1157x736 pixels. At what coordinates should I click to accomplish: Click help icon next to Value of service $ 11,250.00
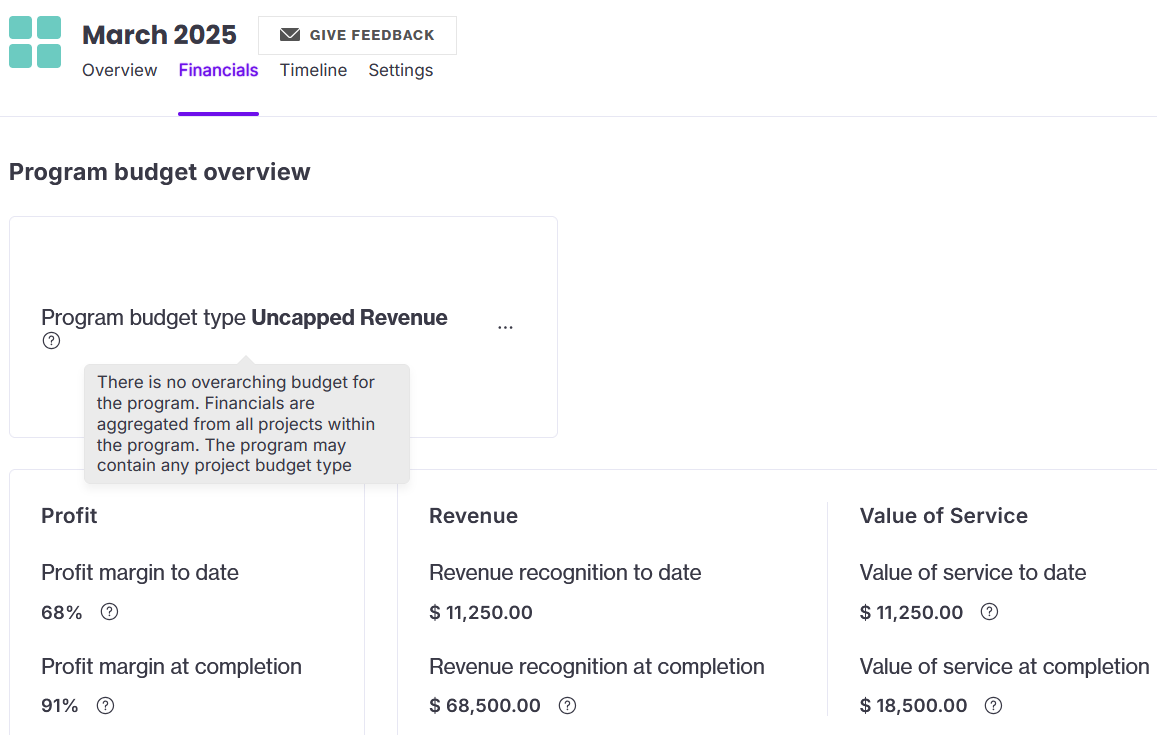pos(990,612)
